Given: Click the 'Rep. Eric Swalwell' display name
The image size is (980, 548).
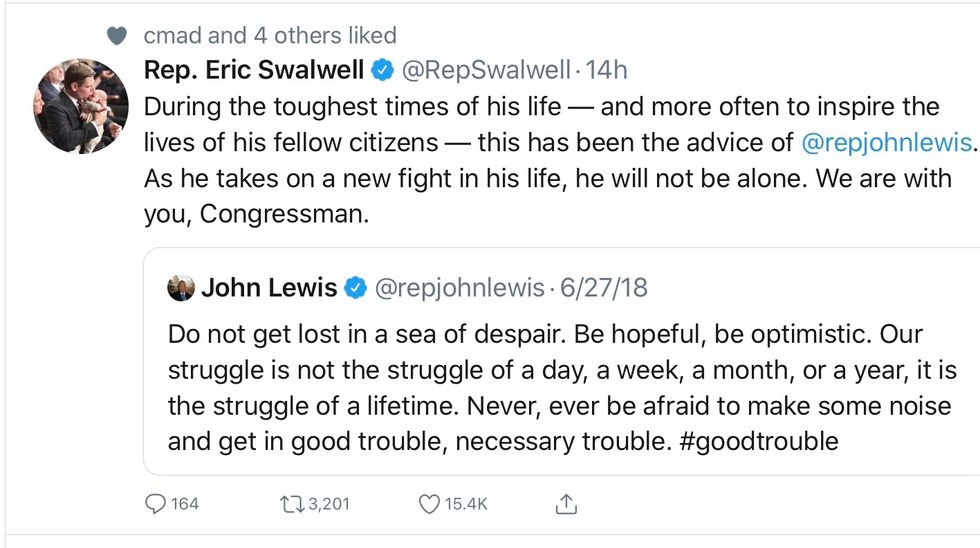Looking at the screenshot, I should click(255, 70).
